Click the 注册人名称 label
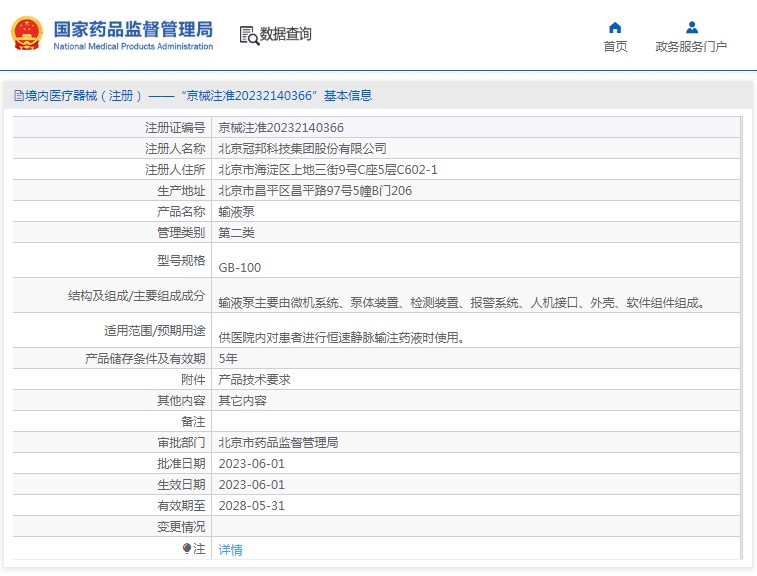 click(175, 149)
